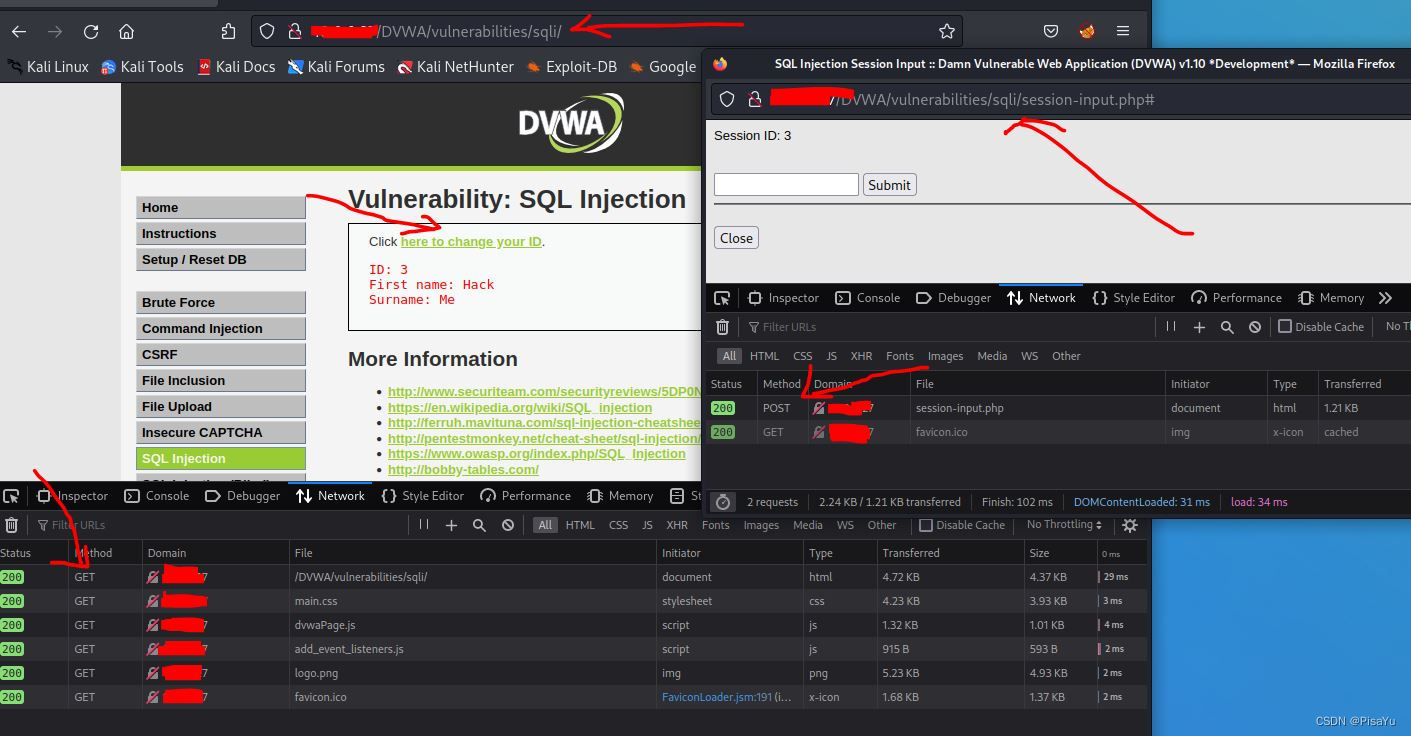The width and height of the screenshot is (1411, 736).
Task: Toggle the WS filter in main devtools
Action: [845, 525]
